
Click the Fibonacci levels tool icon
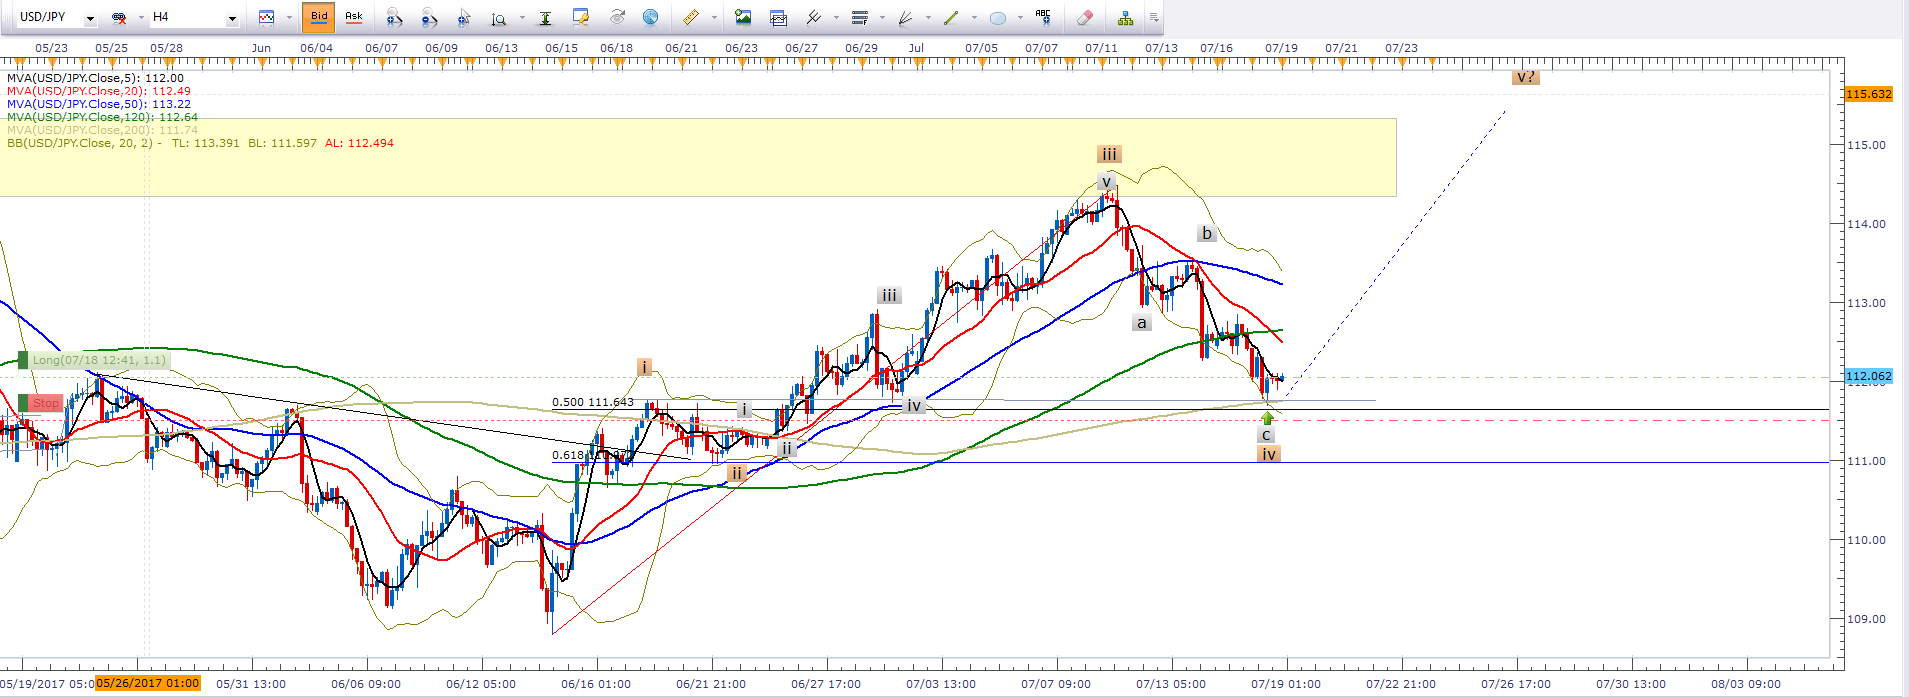coord(860,17)
